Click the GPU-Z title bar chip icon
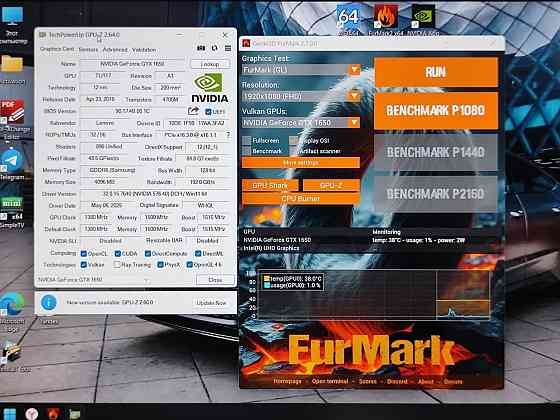Image resolution: width=560 pixels, height=420 pixels. tap(42, 35)
